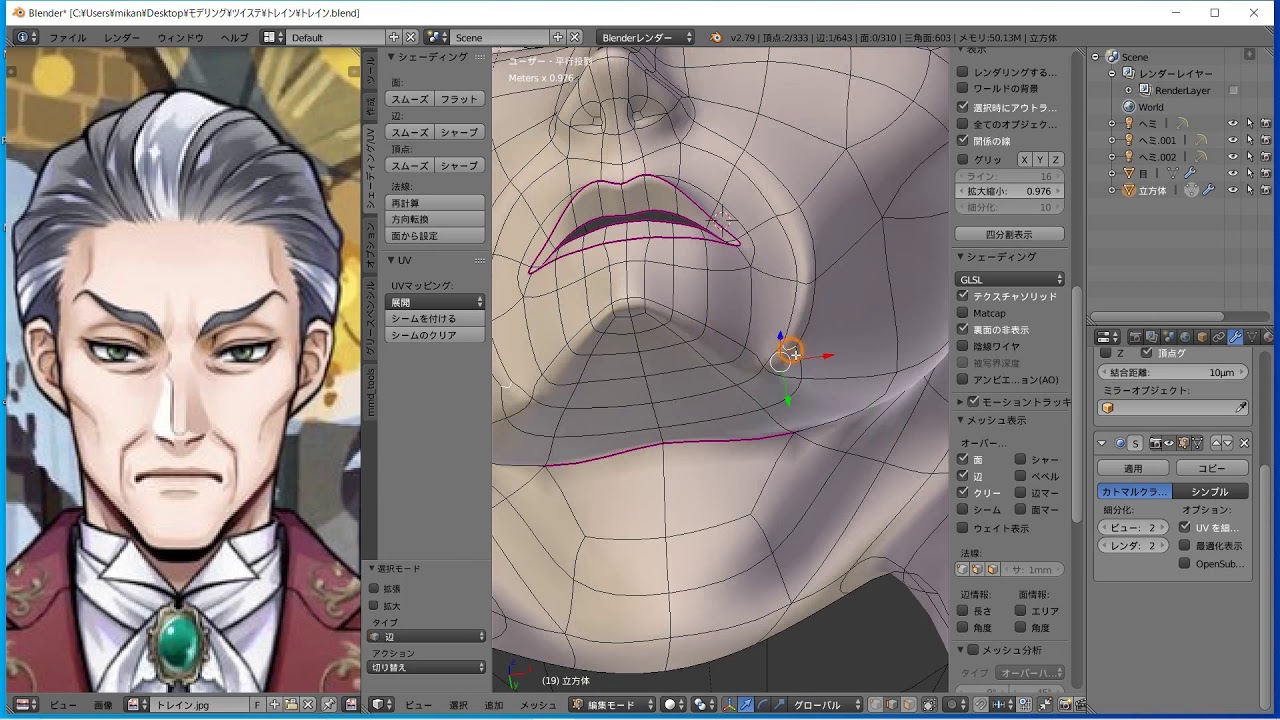Uncheck 関係の線 checkbox
The height and width of the screenshot is (720, 1280).
[x=963, y=141]
